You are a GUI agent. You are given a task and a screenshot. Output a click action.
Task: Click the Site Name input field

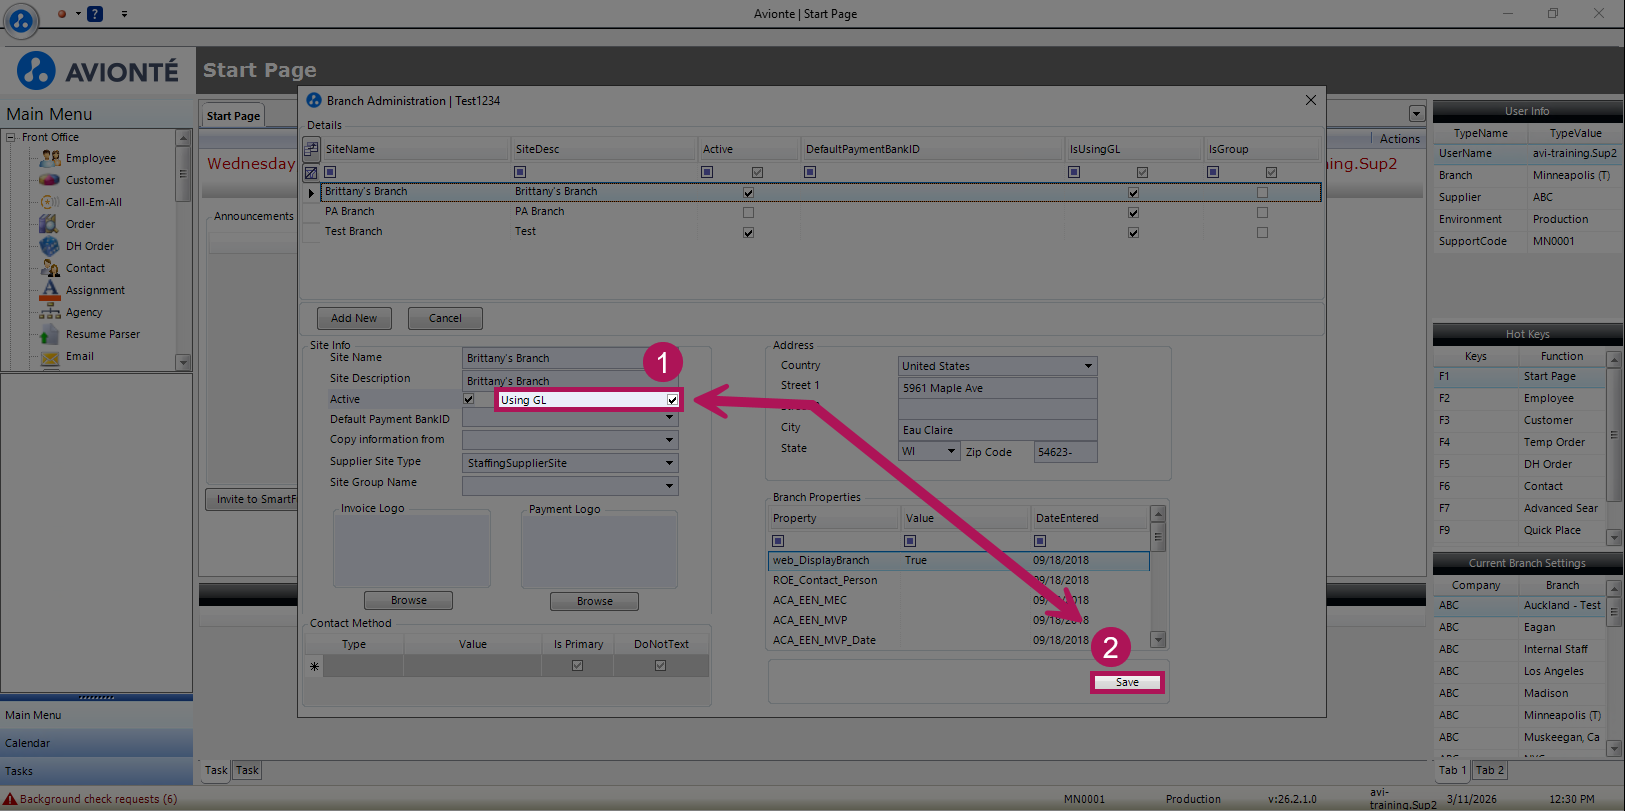click(570, 358)
